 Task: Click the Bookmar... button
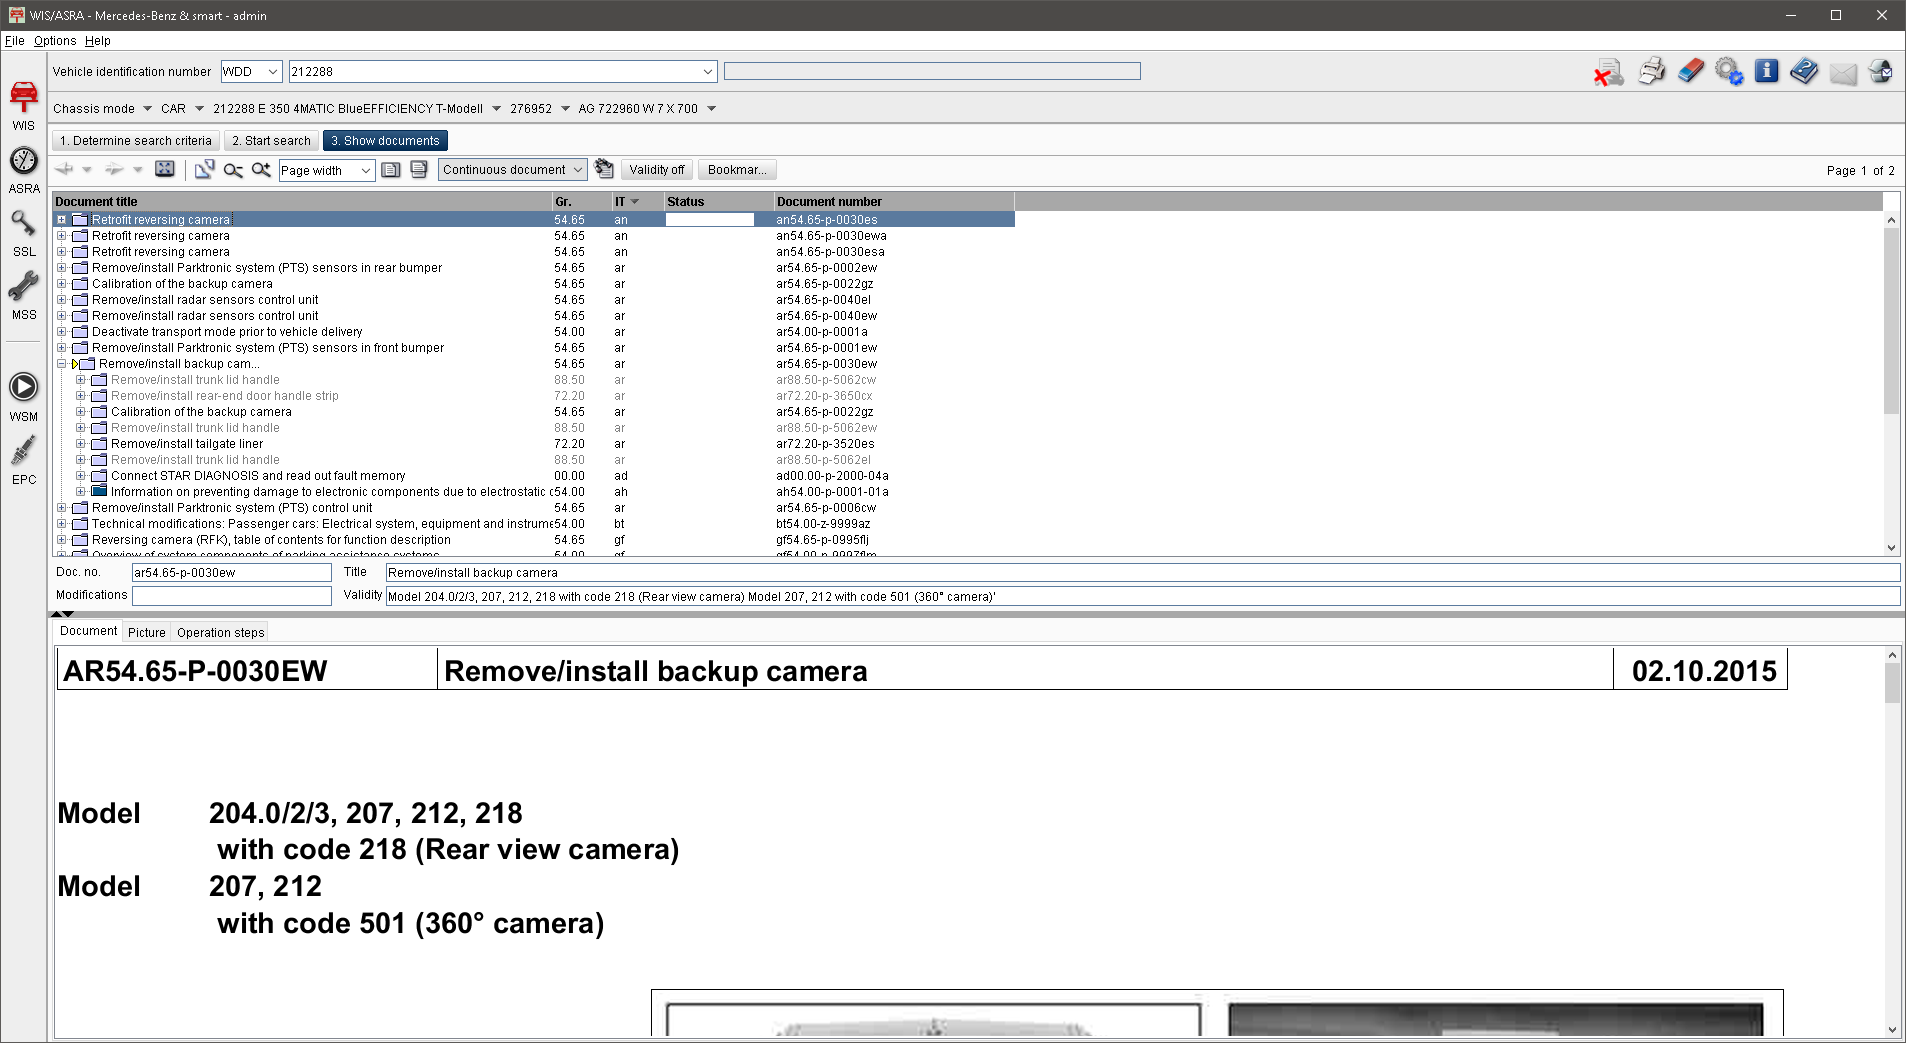pos(737,170)
